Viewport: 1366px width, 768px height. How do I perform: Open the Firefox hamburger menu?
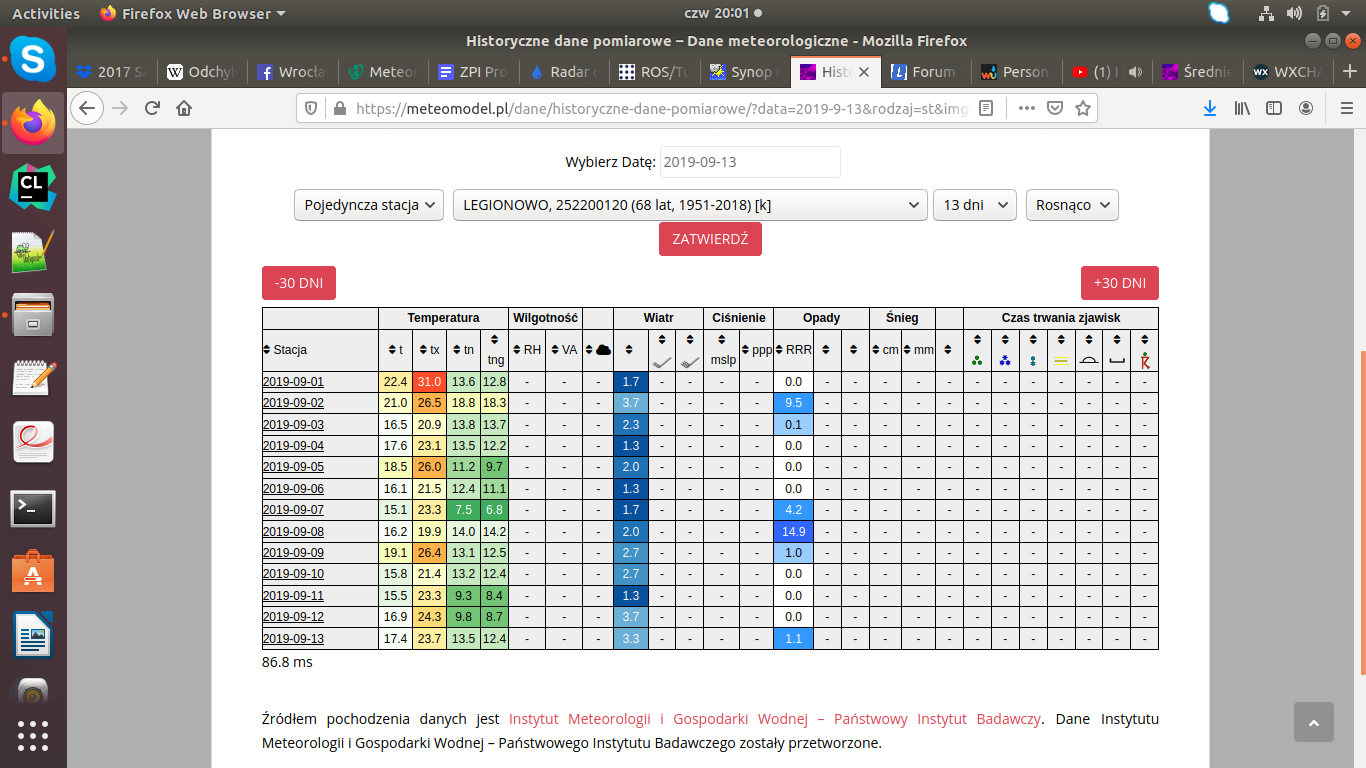1339,108
